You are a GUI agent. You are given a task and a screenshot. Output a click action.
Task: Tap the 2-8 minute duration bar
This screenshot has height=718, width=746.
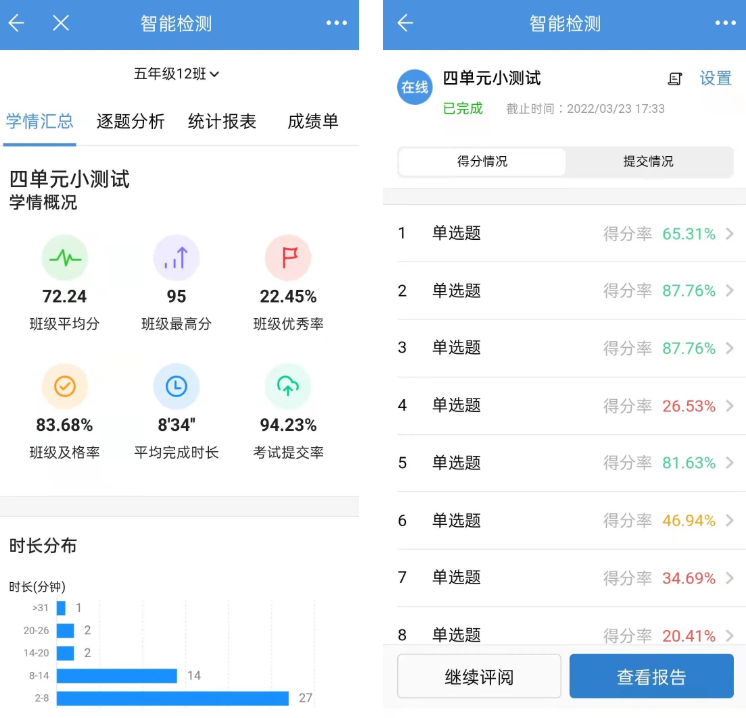click(x=172, y=698)
